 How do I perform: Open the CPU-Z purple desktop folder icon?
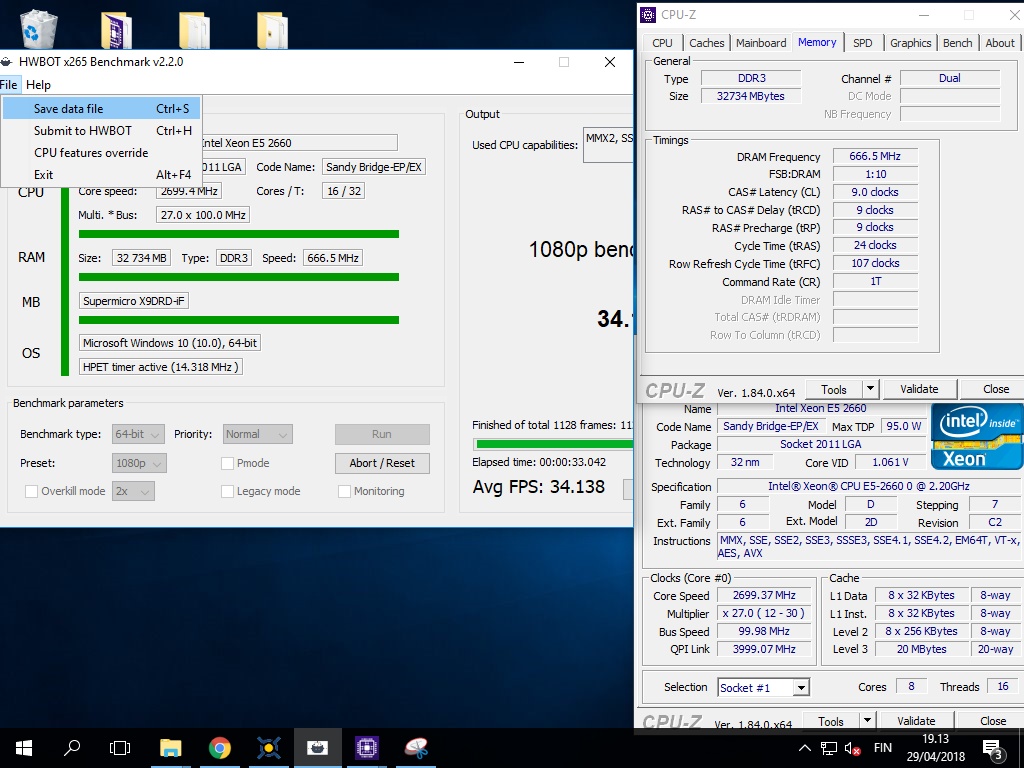[117, 30]
